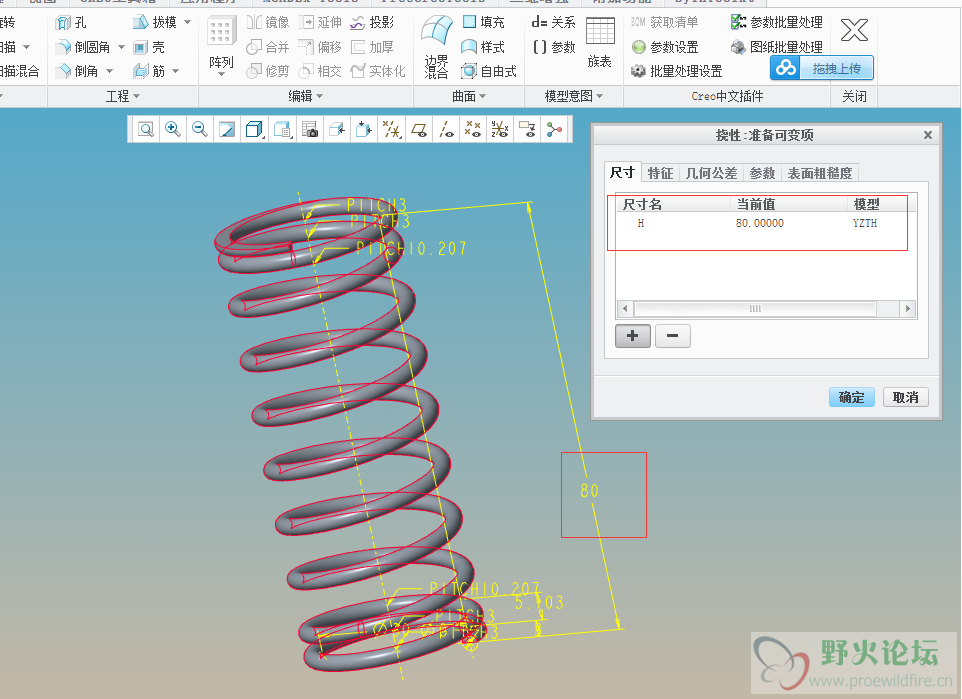Open the display style cube icon
Screen dimensions: 962x699
click(x=254, y=129)
